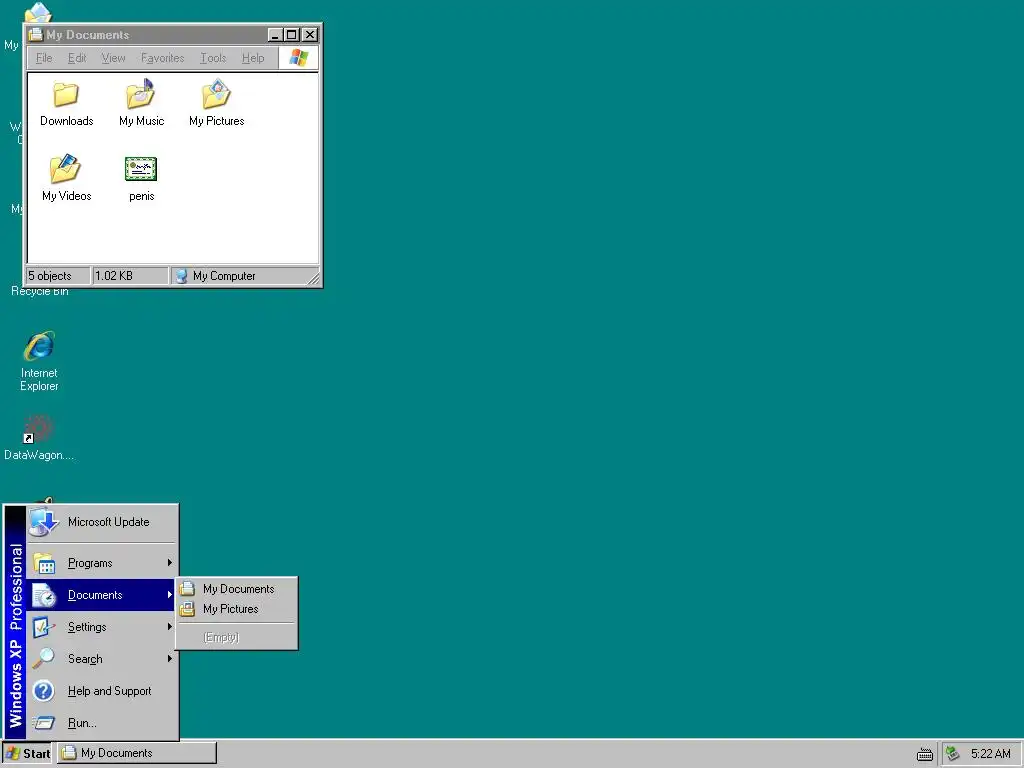Click the Start button
Viewport: 1024px width, 768px height.
(27, 754)
